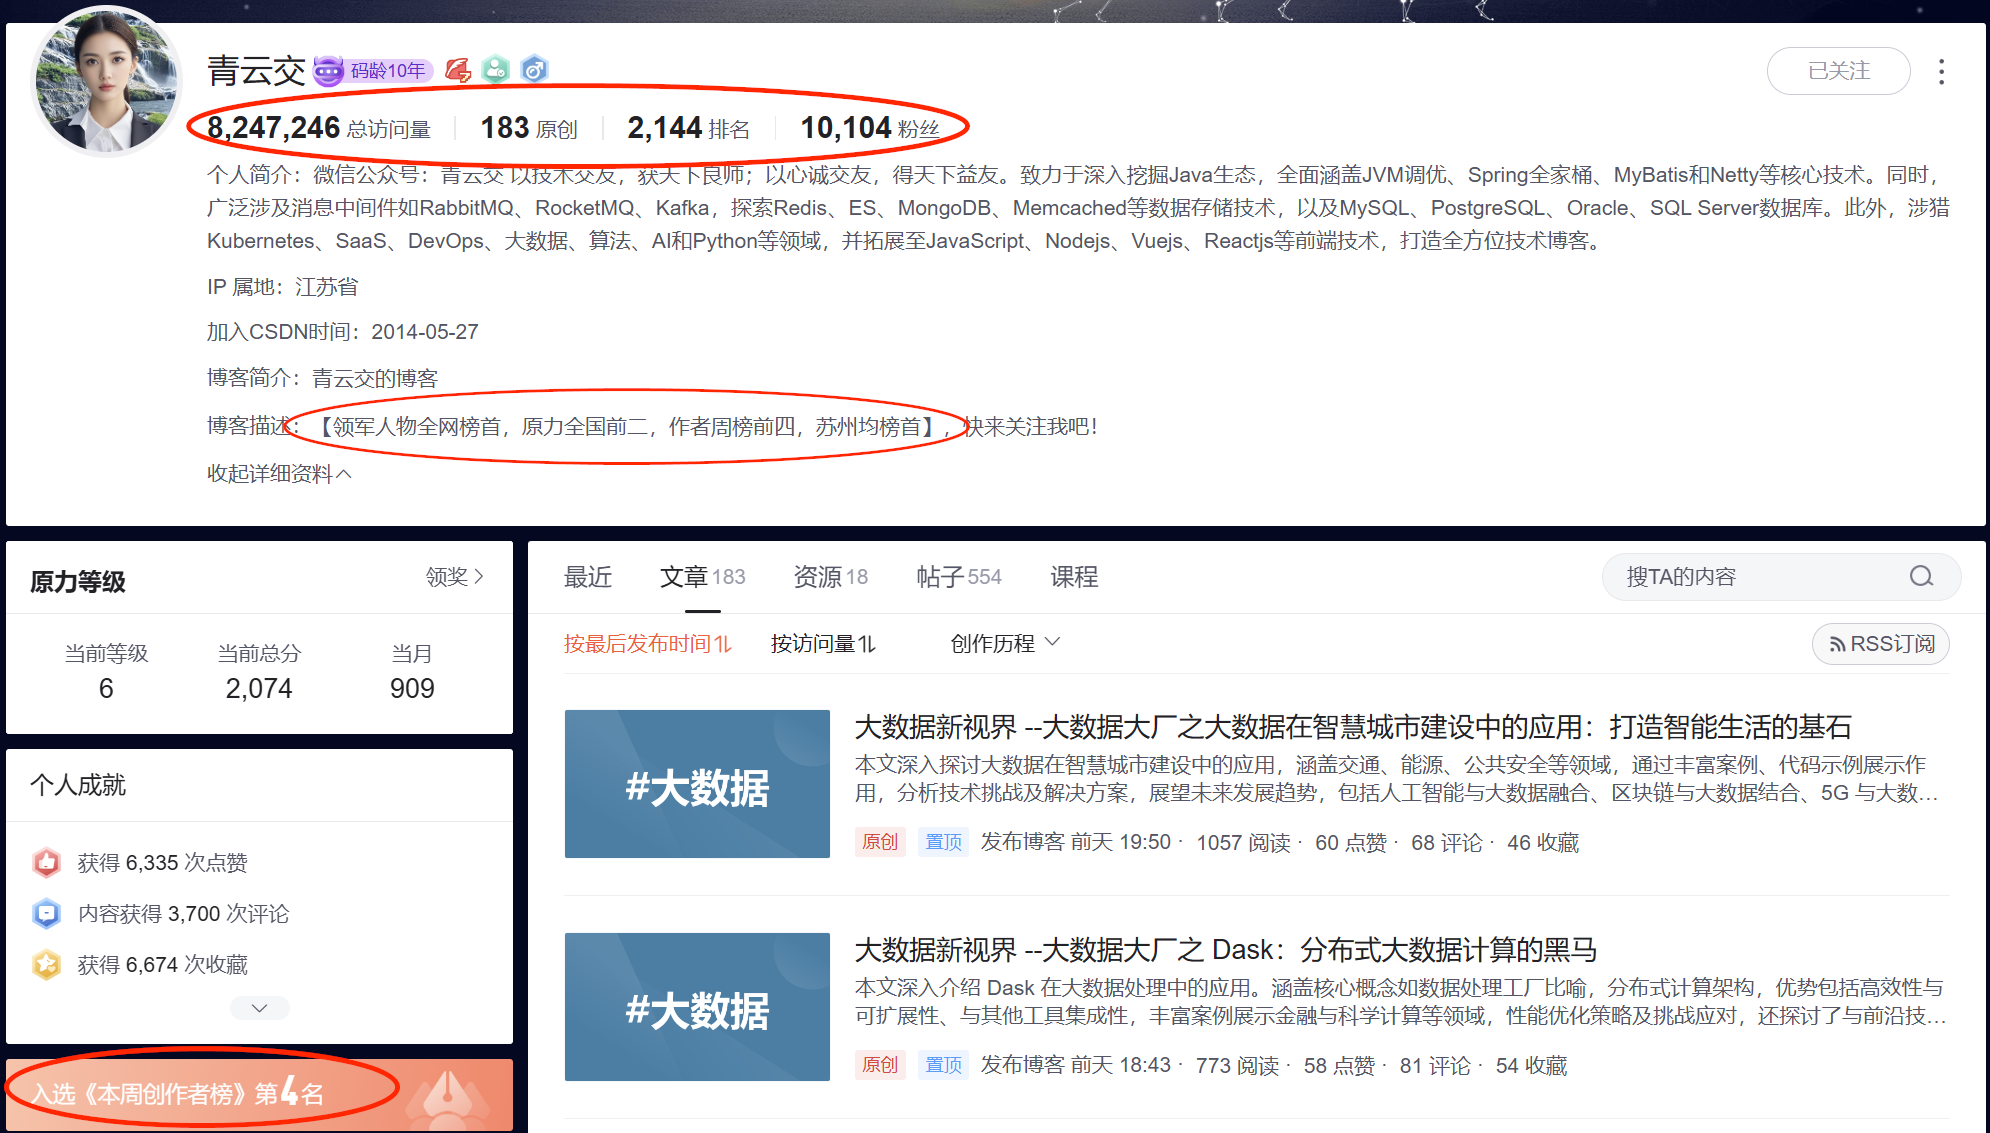The image size is (1990, 1133).
Task: Click the green verified-user hexagon badge
Action: tap(496, 70)
